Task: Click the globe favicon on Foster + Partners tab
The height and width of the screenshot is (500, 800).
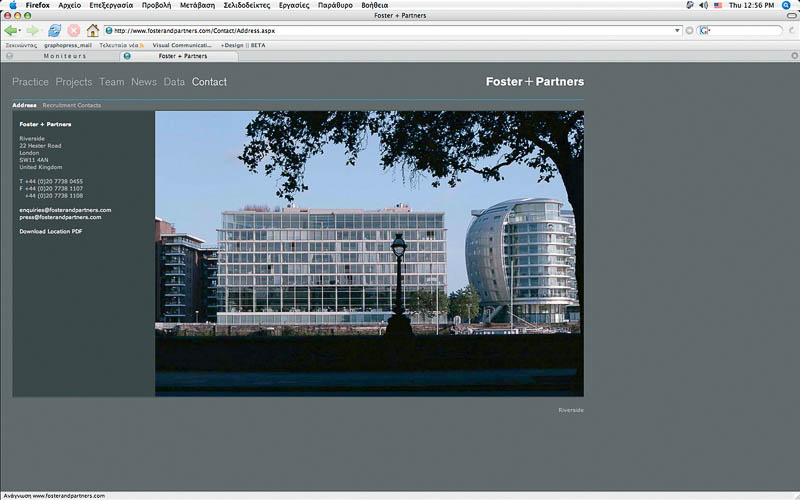Action: [x=127, y=56]
